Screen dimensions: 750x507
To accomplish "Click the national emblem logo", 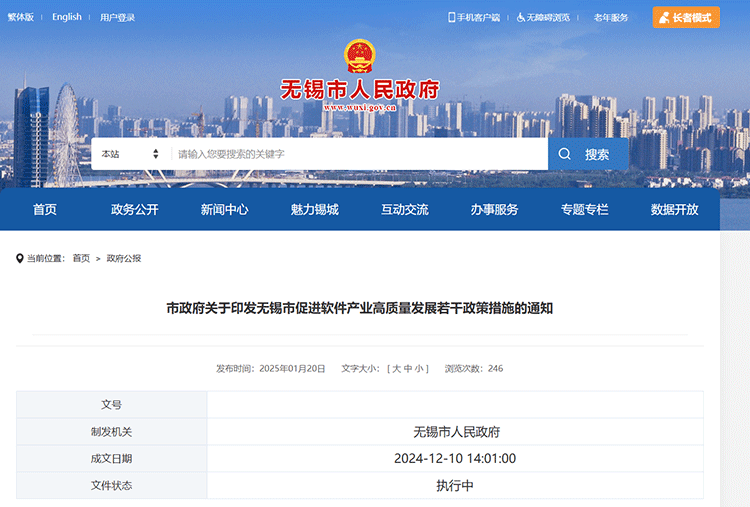I will click(359, 56).
